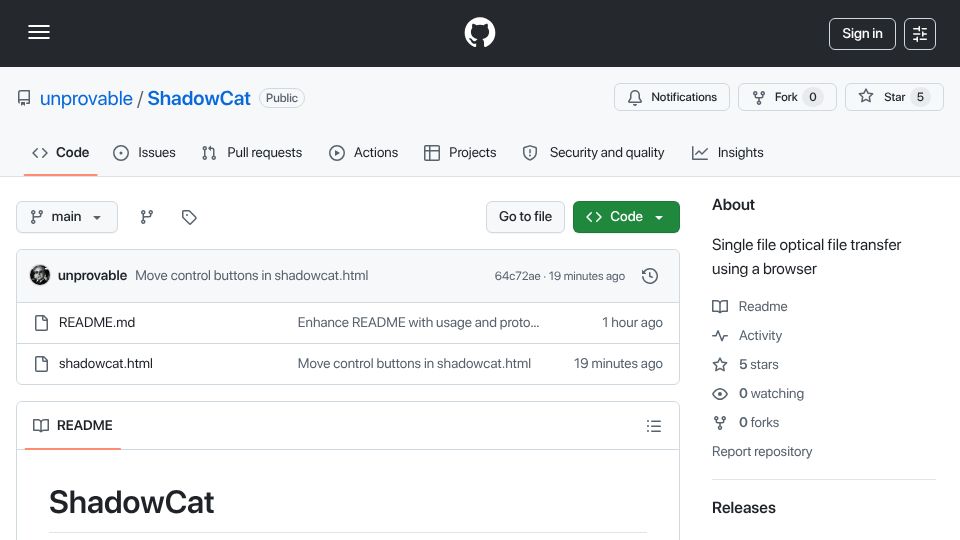
Task: Select the README tab in file viewer
Action: (x=73, y=426)
